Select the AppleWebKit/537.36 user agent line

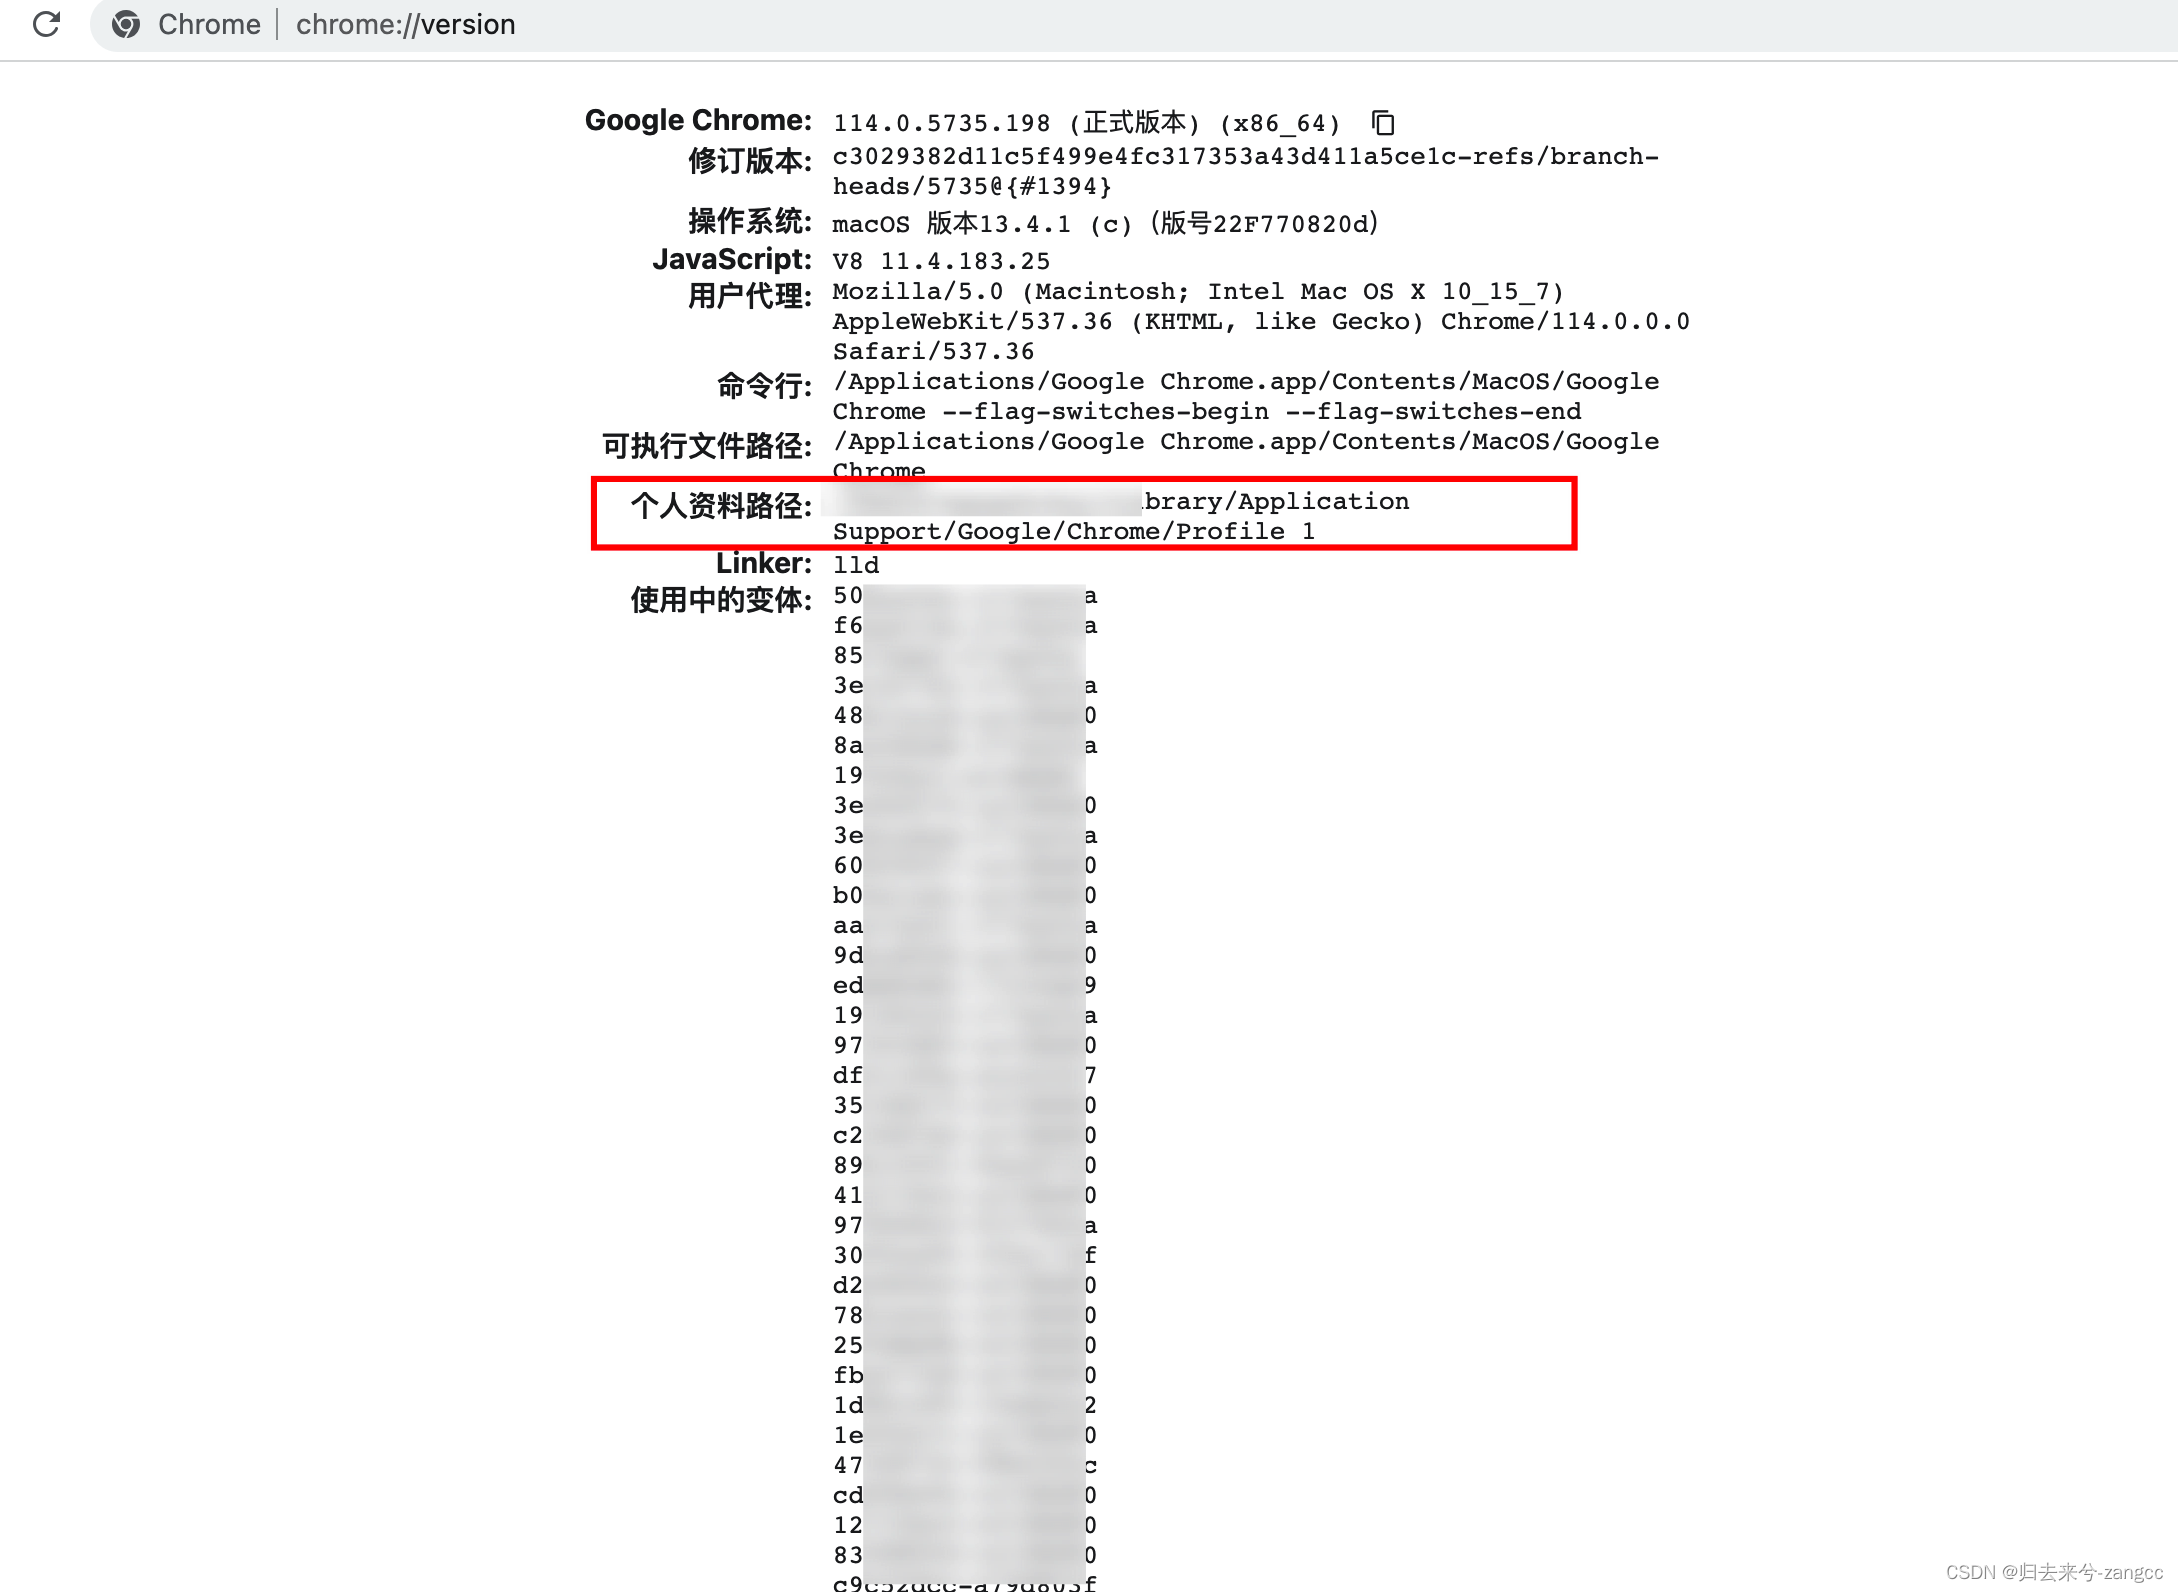1261,321
